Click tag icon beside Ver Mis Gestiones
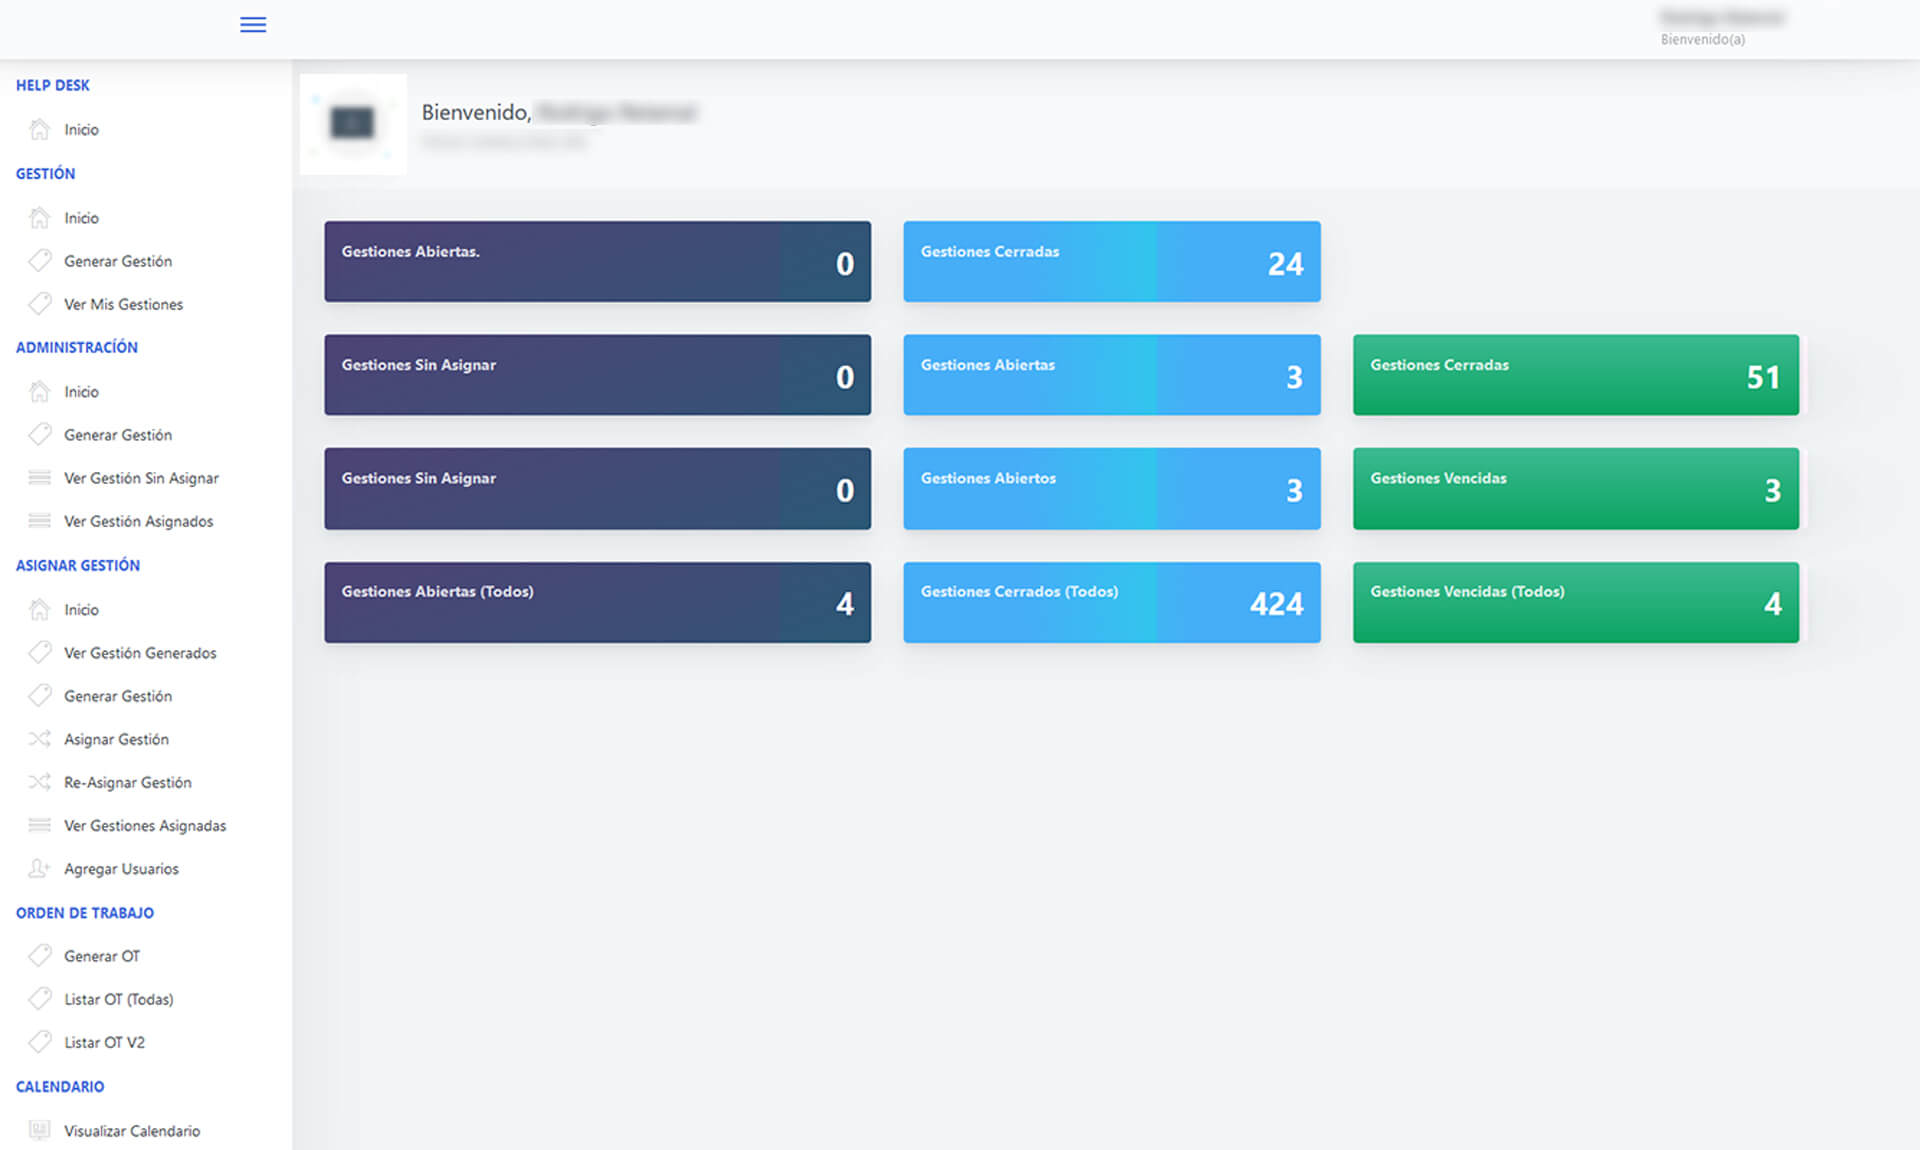 tap(40, 303)
